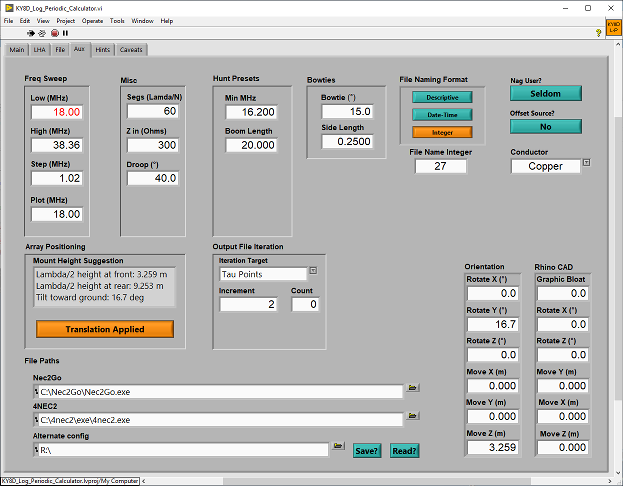Open the Conductor dropdown arrow
Screen dimensions: 623x486
[x=586, y=162]
